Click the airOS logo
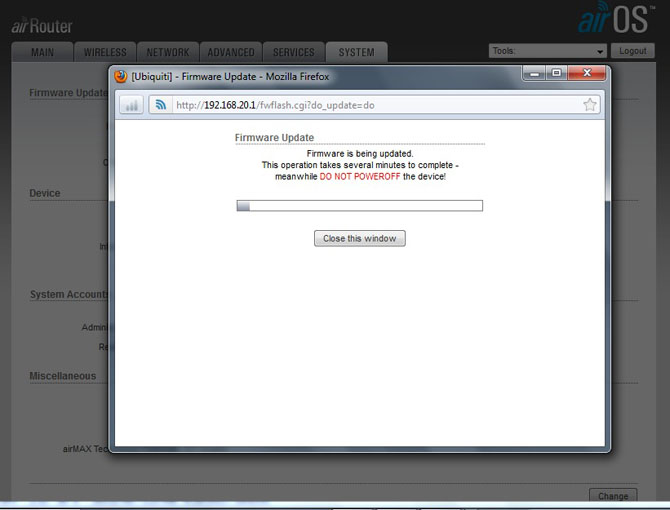The image size is (670, 510). click(x=615, y=18)
